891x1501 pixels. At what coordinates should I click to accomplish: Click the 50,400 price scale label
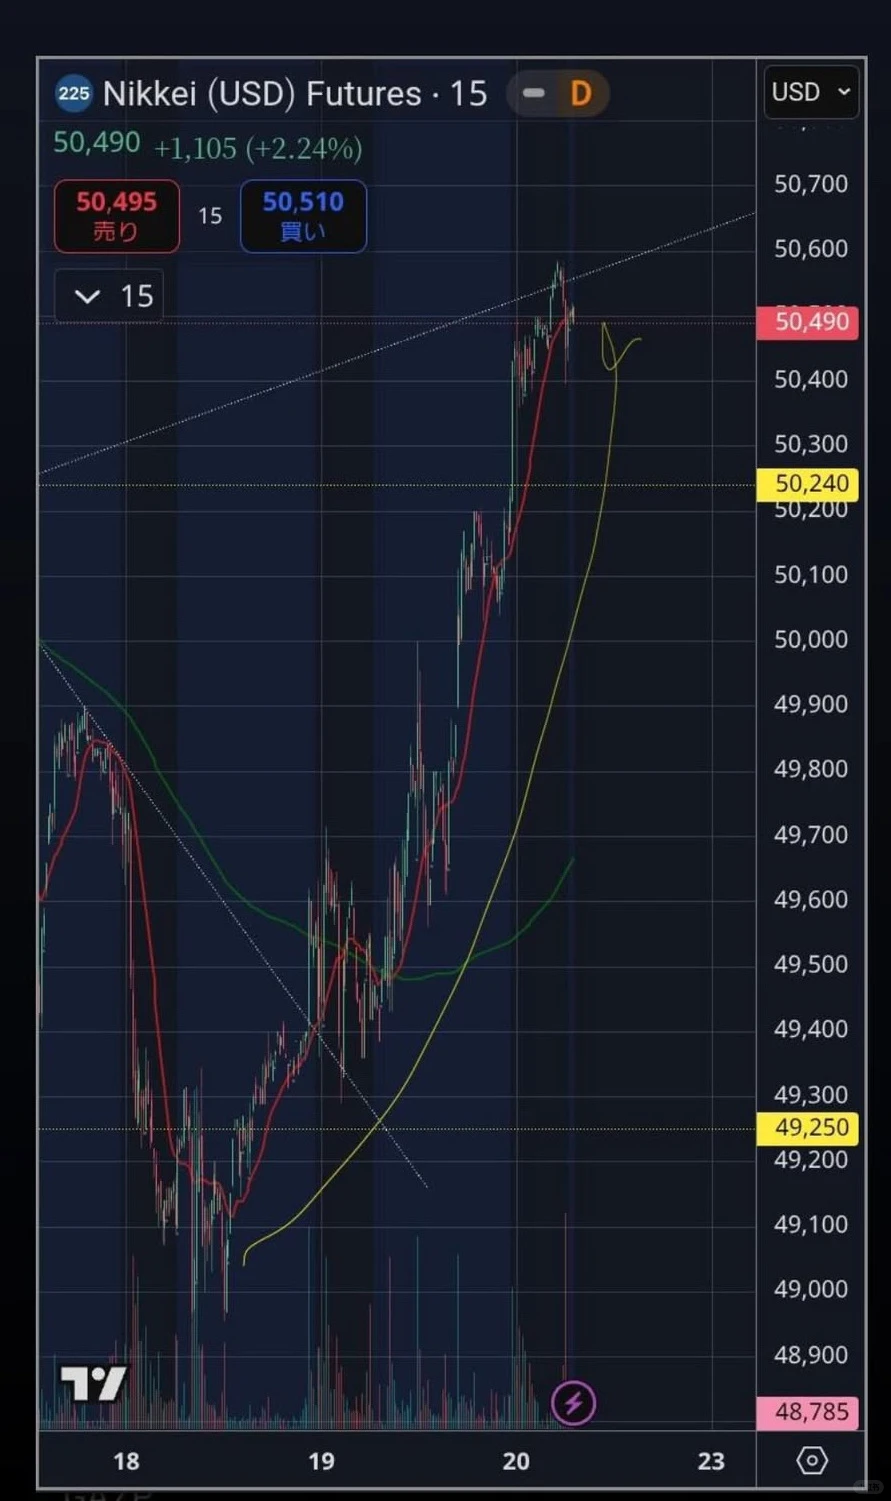pos(811,379)
